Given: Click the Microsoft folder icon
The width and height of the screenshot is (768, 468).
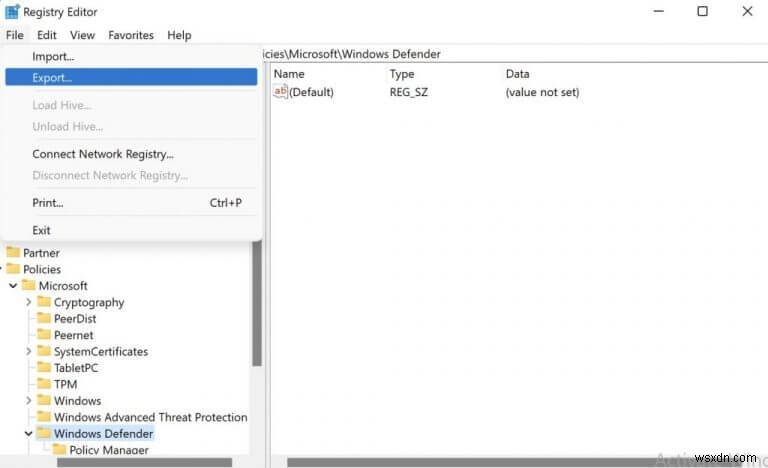Looking at the screenshot, I should (x=29, y=285).
